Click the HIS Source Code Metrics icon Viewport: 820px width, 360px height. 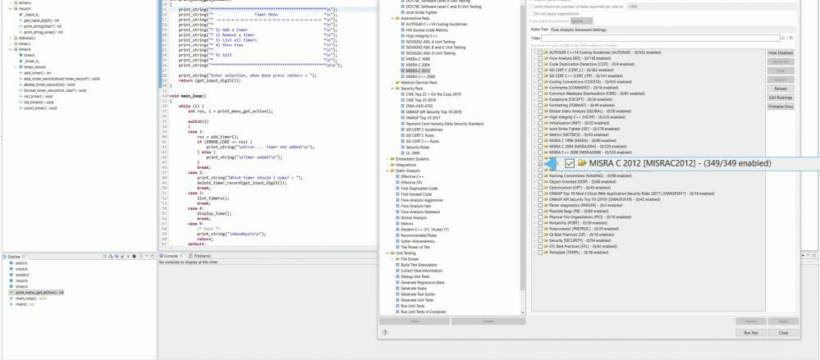tap(403, 30)
